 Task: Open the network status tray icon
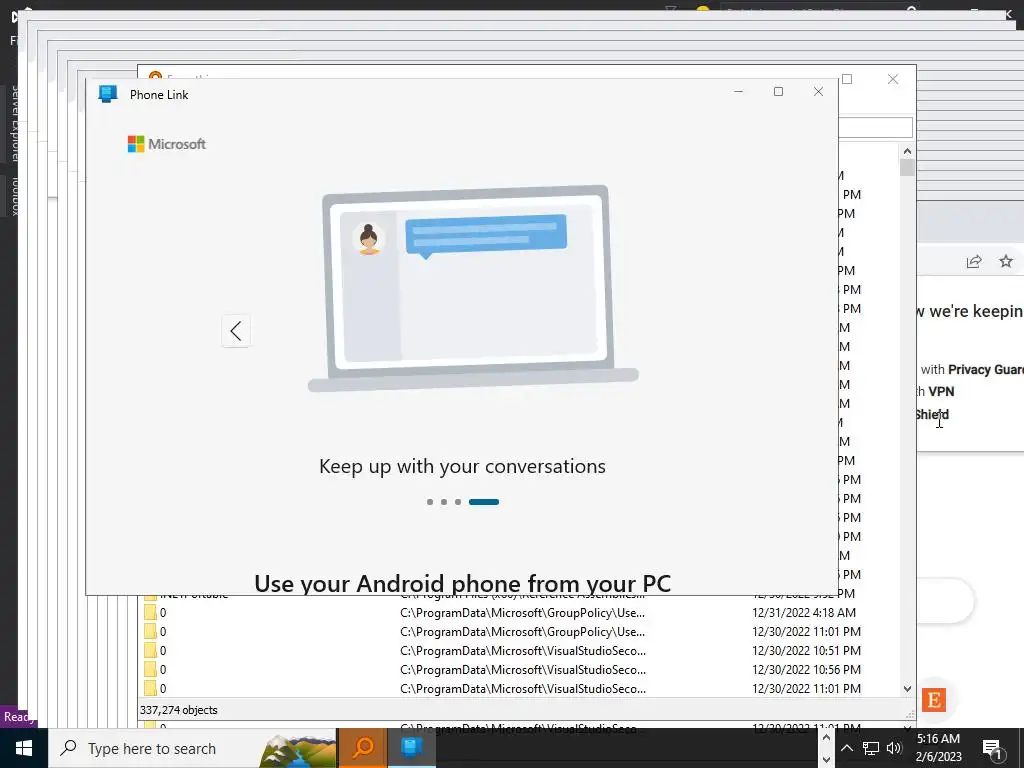pos(871,748)
